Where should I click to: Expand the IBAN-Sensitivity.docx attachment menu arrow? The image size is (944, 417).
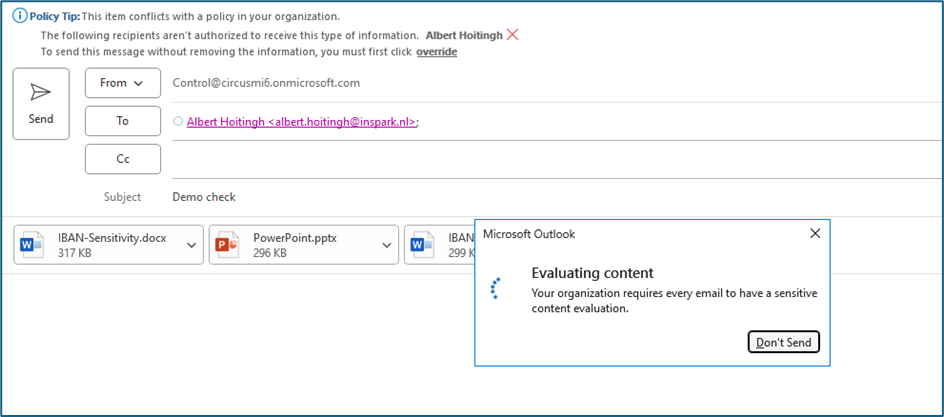190,245
